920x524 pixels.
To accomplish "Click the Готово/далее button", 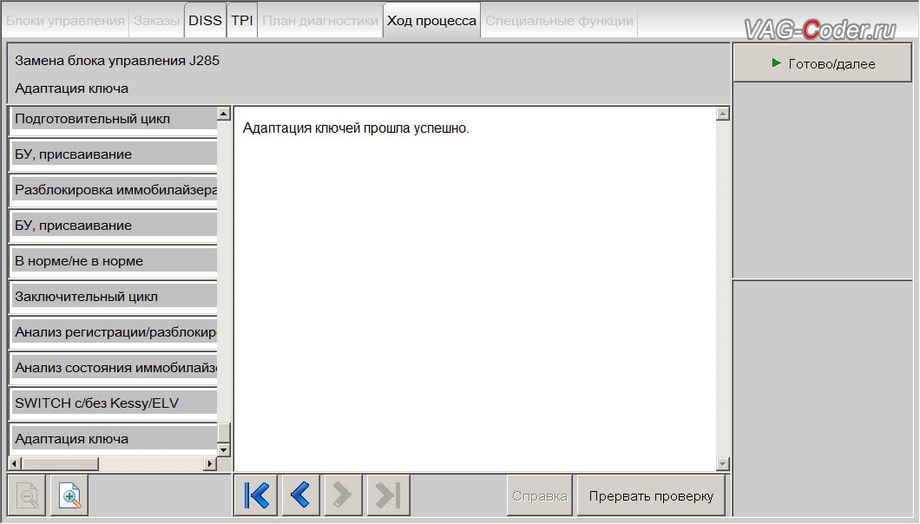I will [822, 63].
